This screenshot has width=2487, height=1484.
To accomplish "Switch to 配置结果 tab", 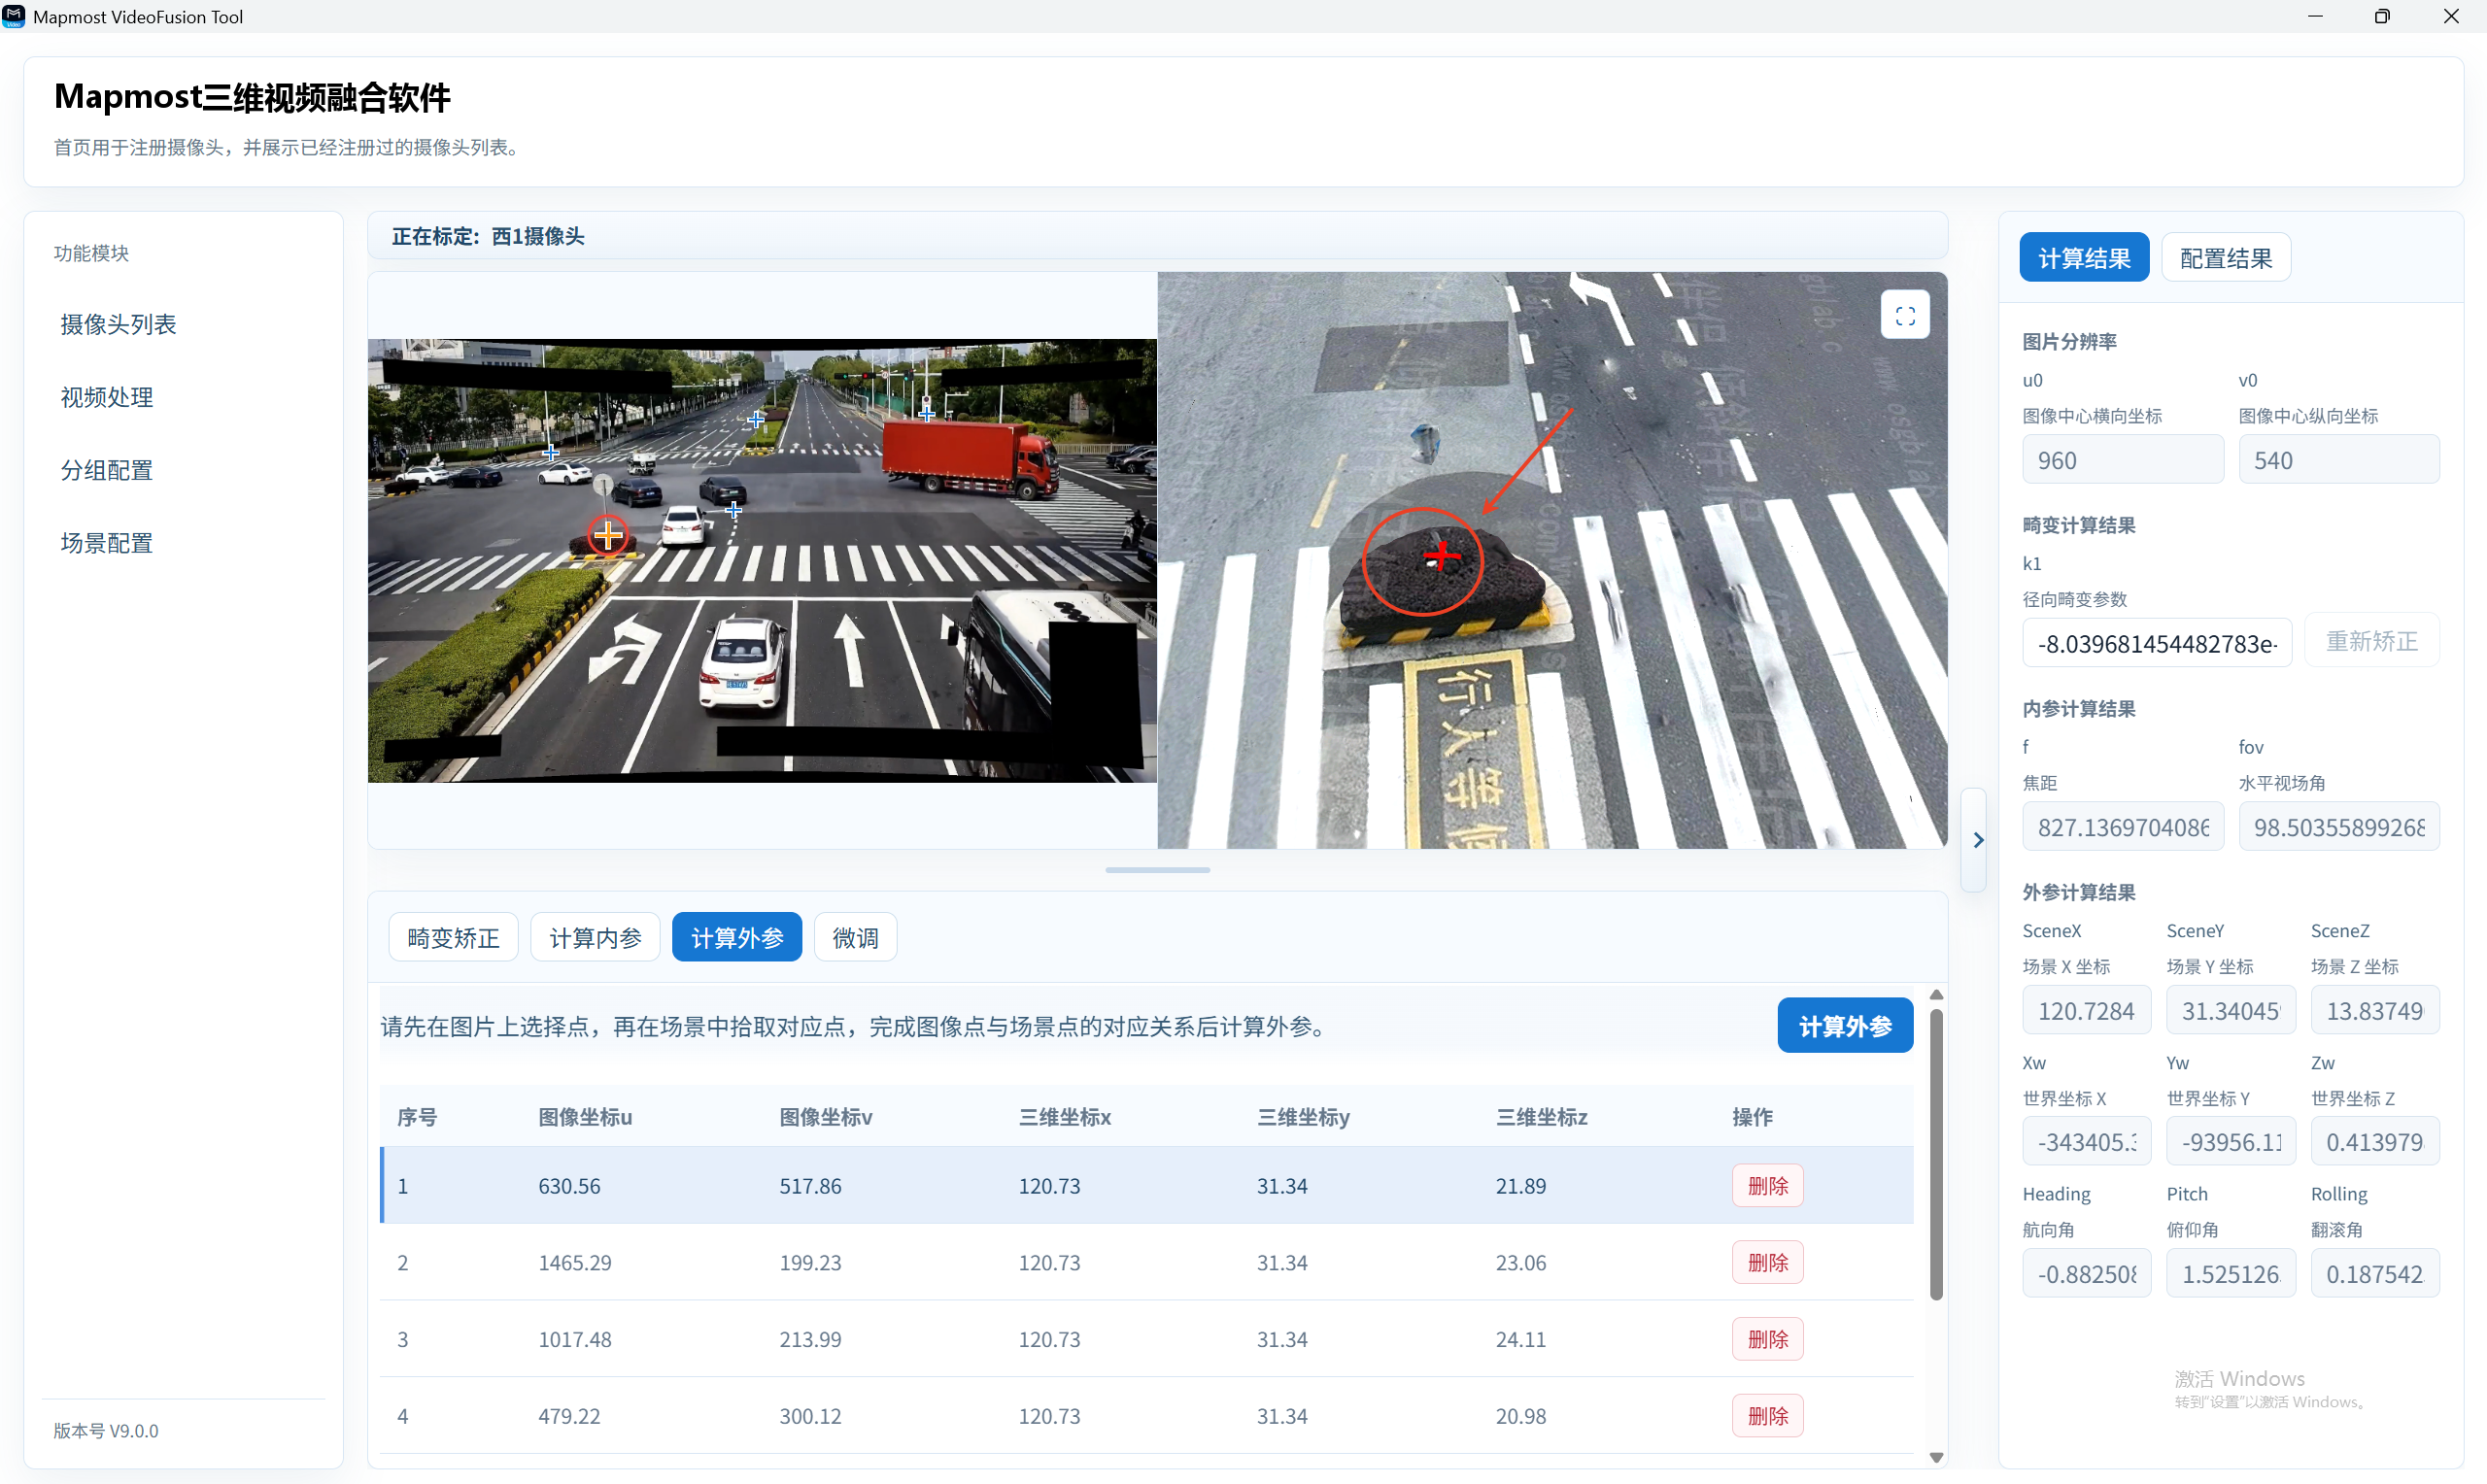I will (2225, 257).
